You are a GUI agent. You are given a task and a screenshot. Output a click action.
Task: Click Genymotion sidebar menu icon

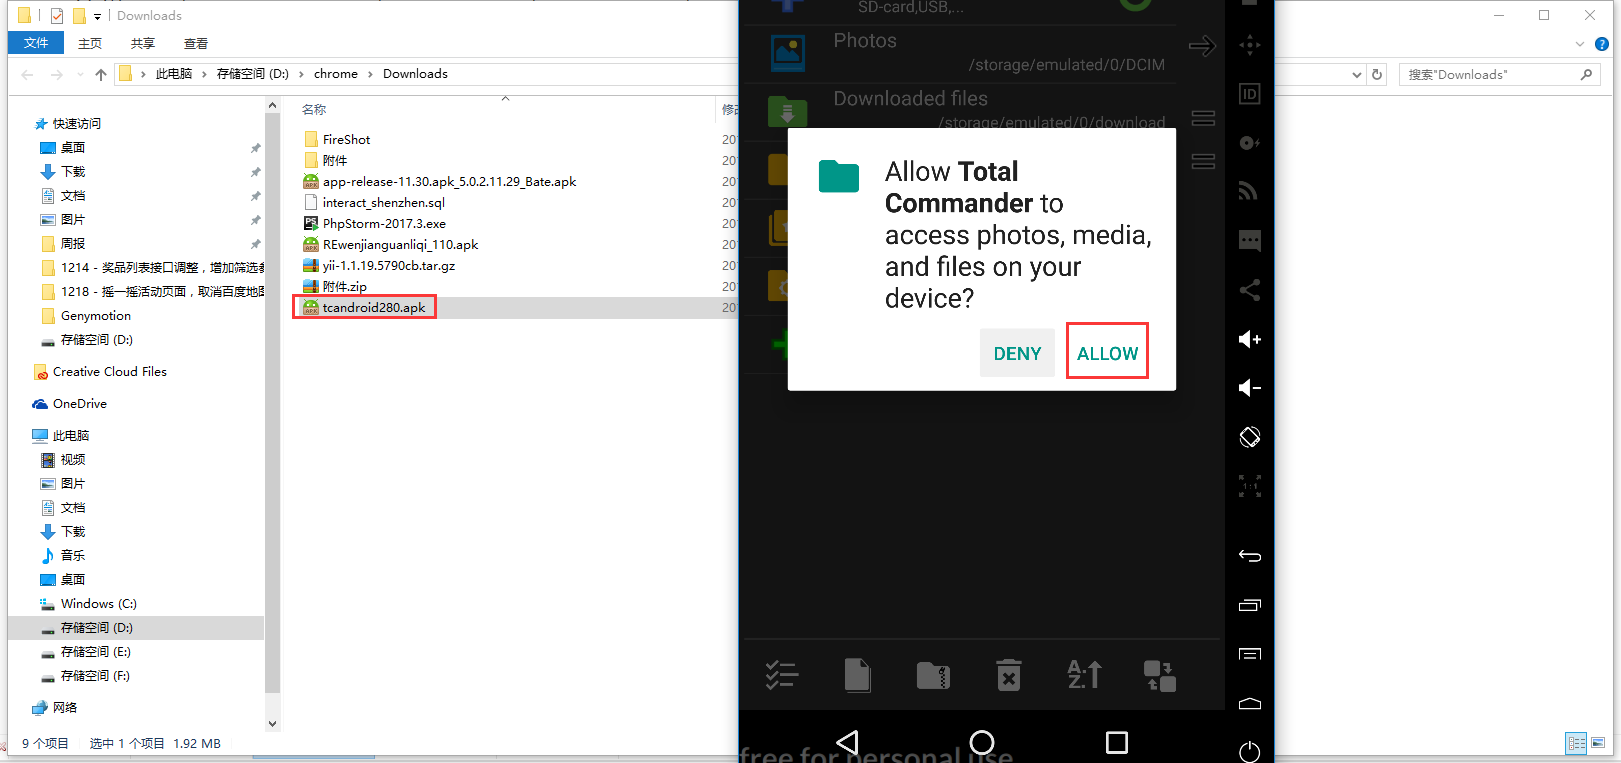[x=1249, y=654]
